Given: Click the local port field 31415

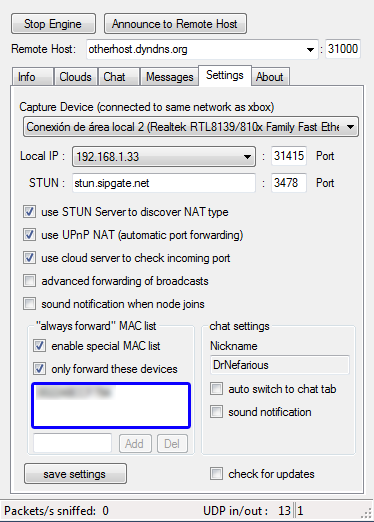Looking at the screenshot, I should (x=289, y=156).
